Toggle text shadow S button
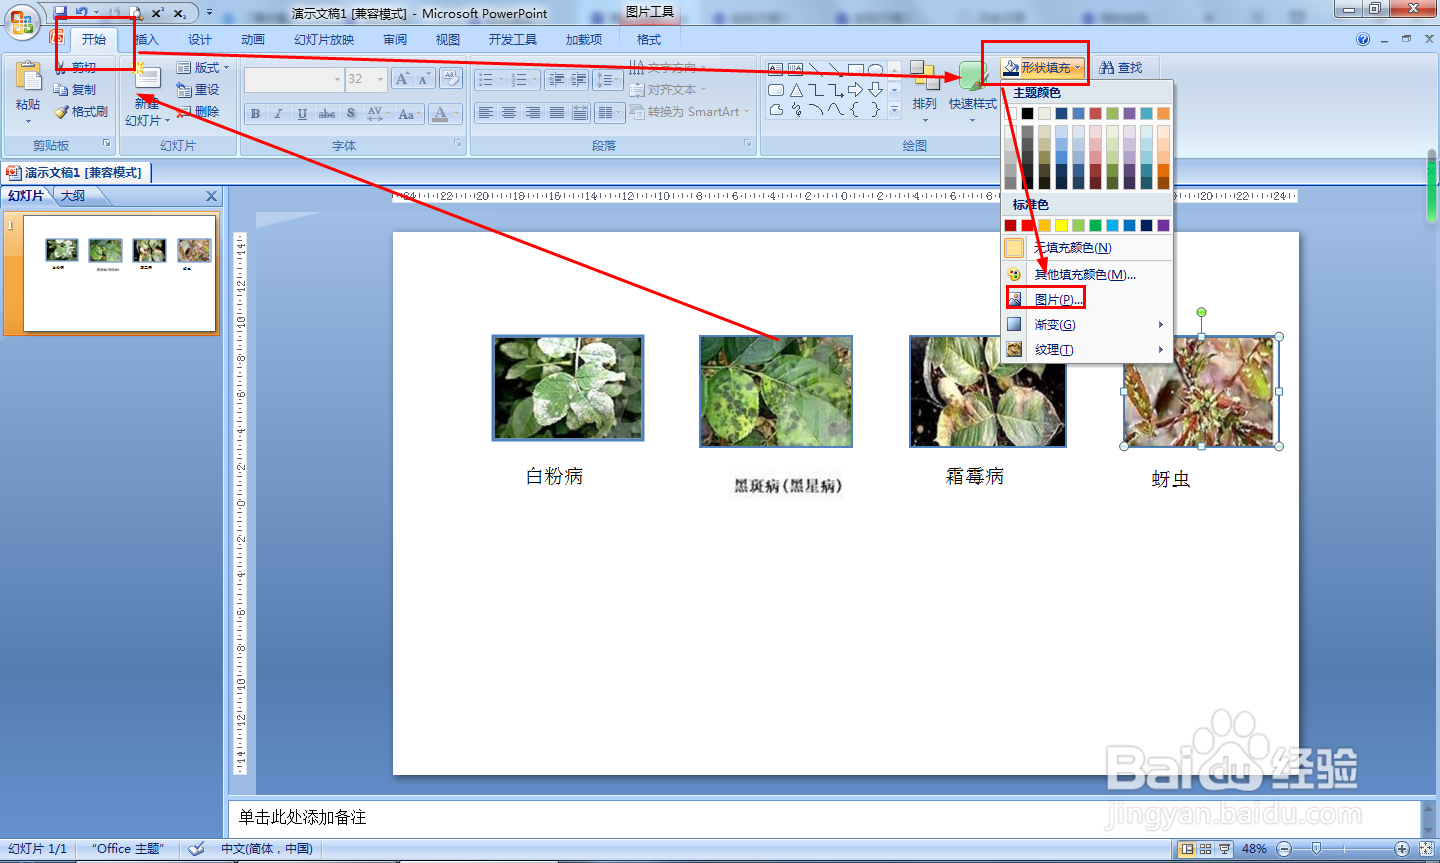The width and height of the screenshot is (1440, 863). 351,114
